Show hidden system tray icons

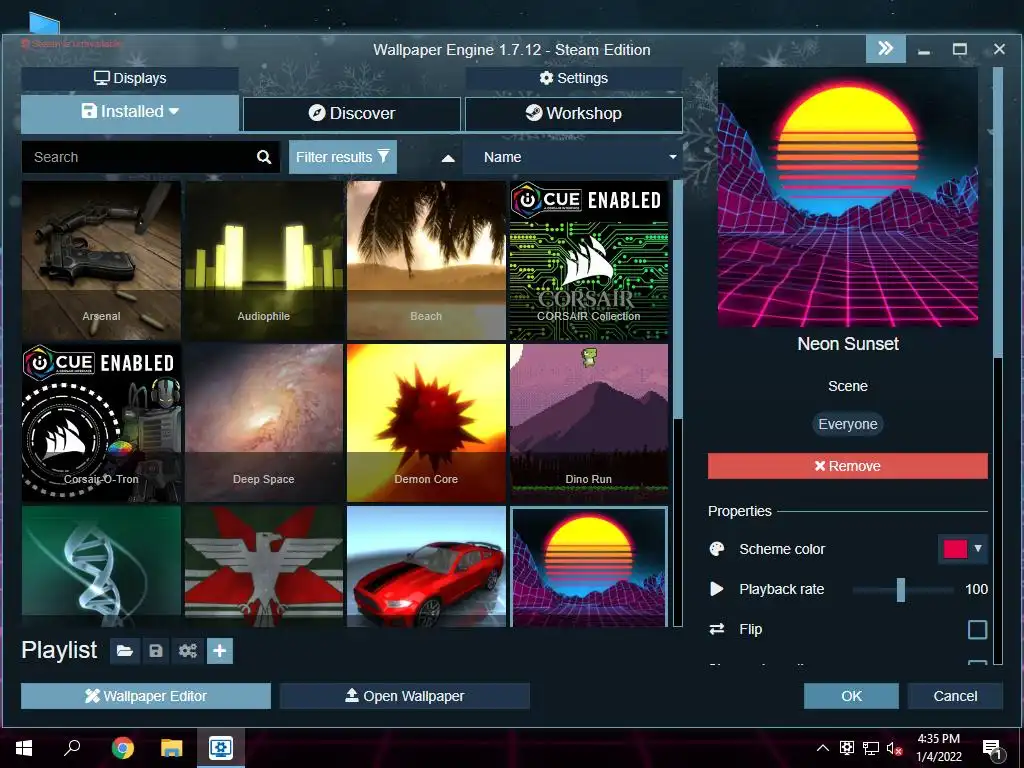[823, 748]
